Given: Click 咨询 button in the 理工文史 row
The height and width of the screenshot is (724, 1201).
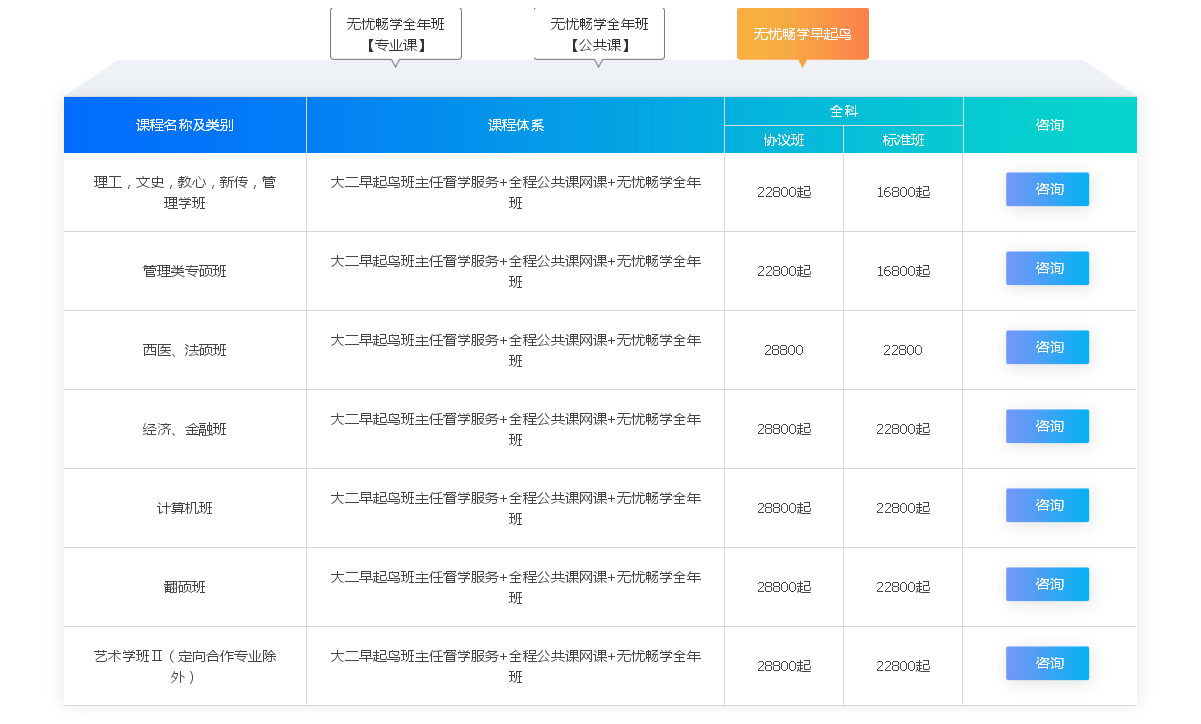Looking at the screenshot, I should pyautogui.click(x=1047, y=189).
